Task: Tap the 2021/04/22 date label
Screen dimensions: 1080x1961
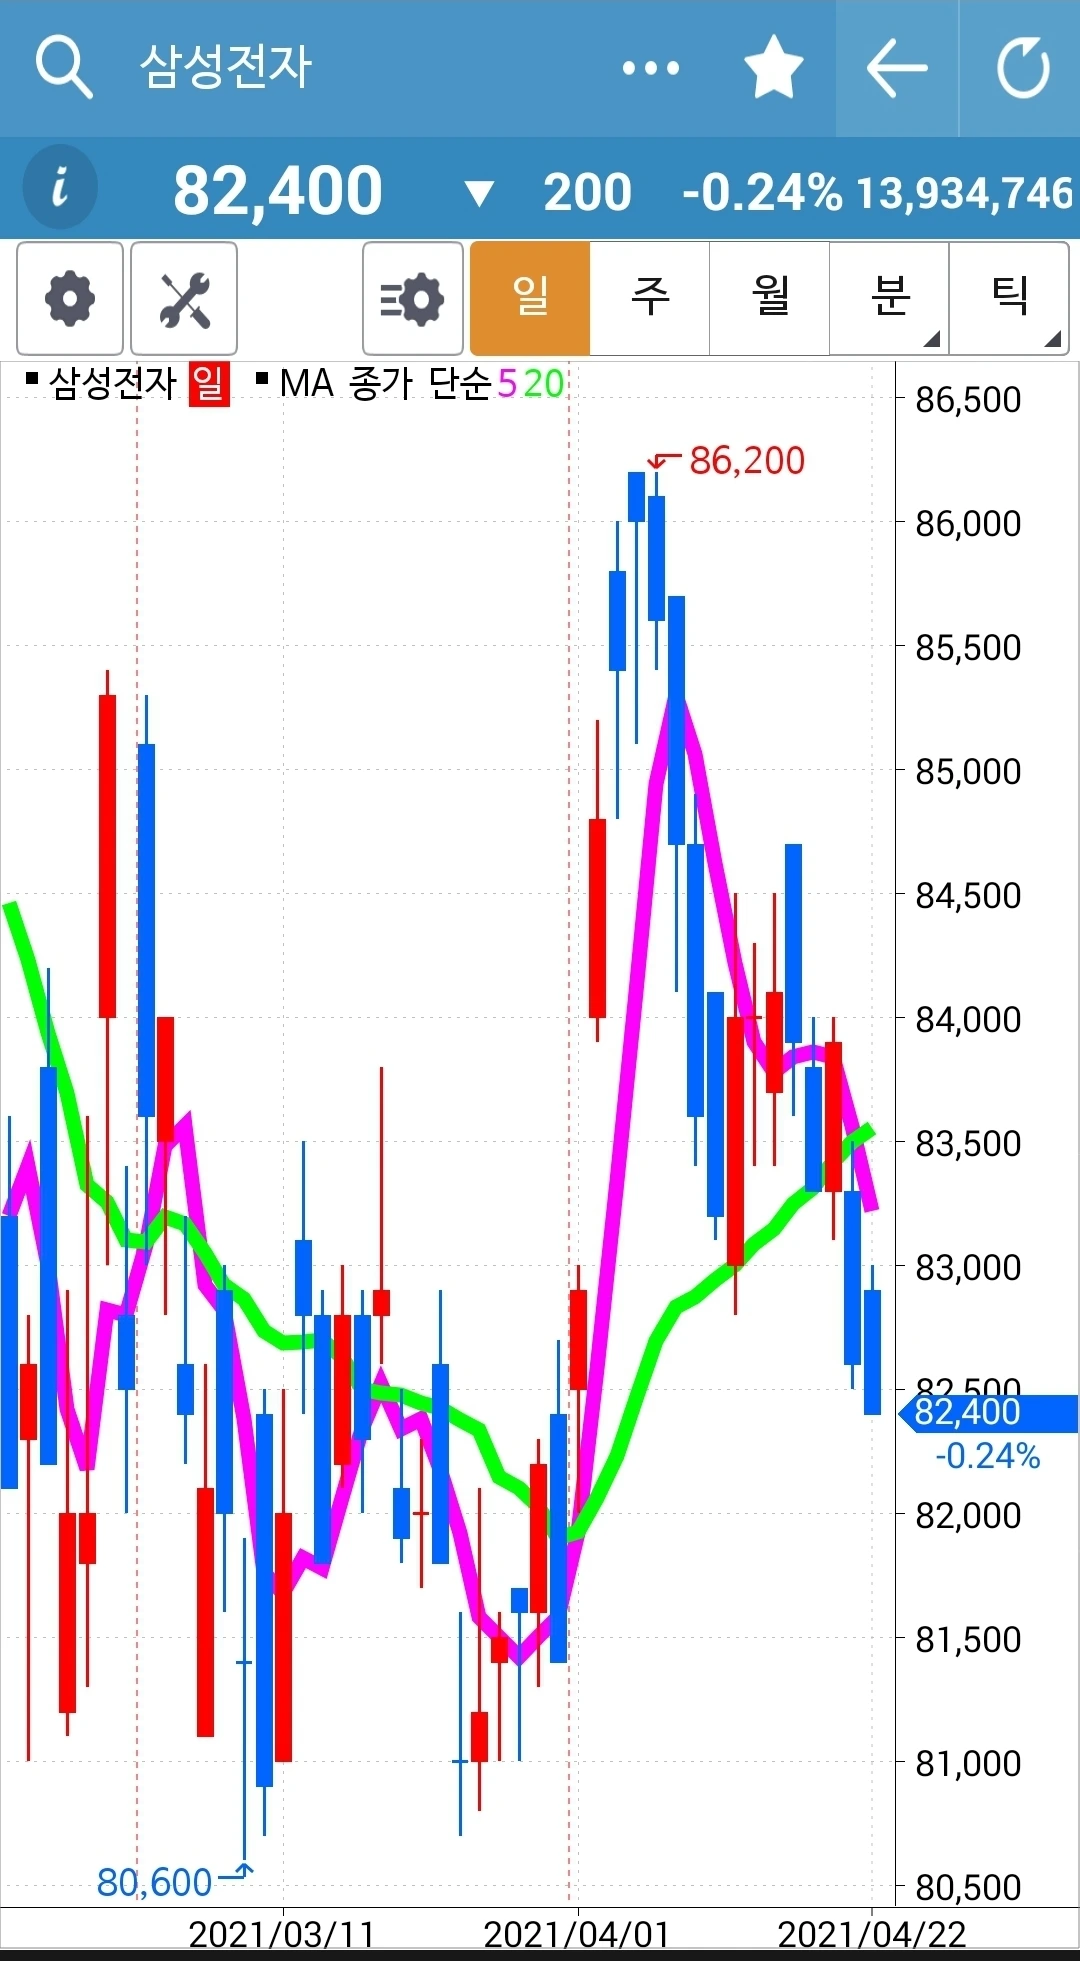Action: [x=871, y=1934]
